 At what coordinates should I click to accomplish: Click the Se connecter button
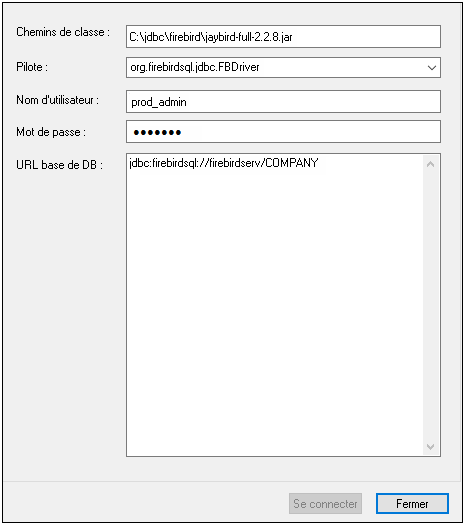325,503
